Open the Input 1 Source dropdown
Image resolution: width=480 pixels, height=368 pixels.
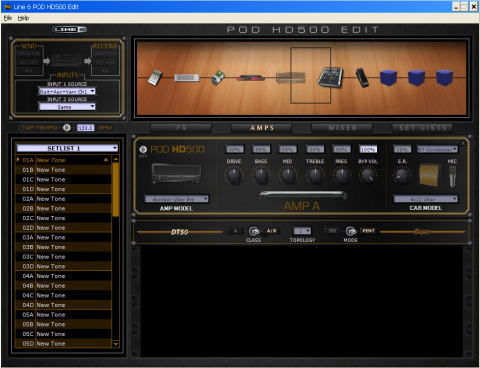(x=67, y=91)
